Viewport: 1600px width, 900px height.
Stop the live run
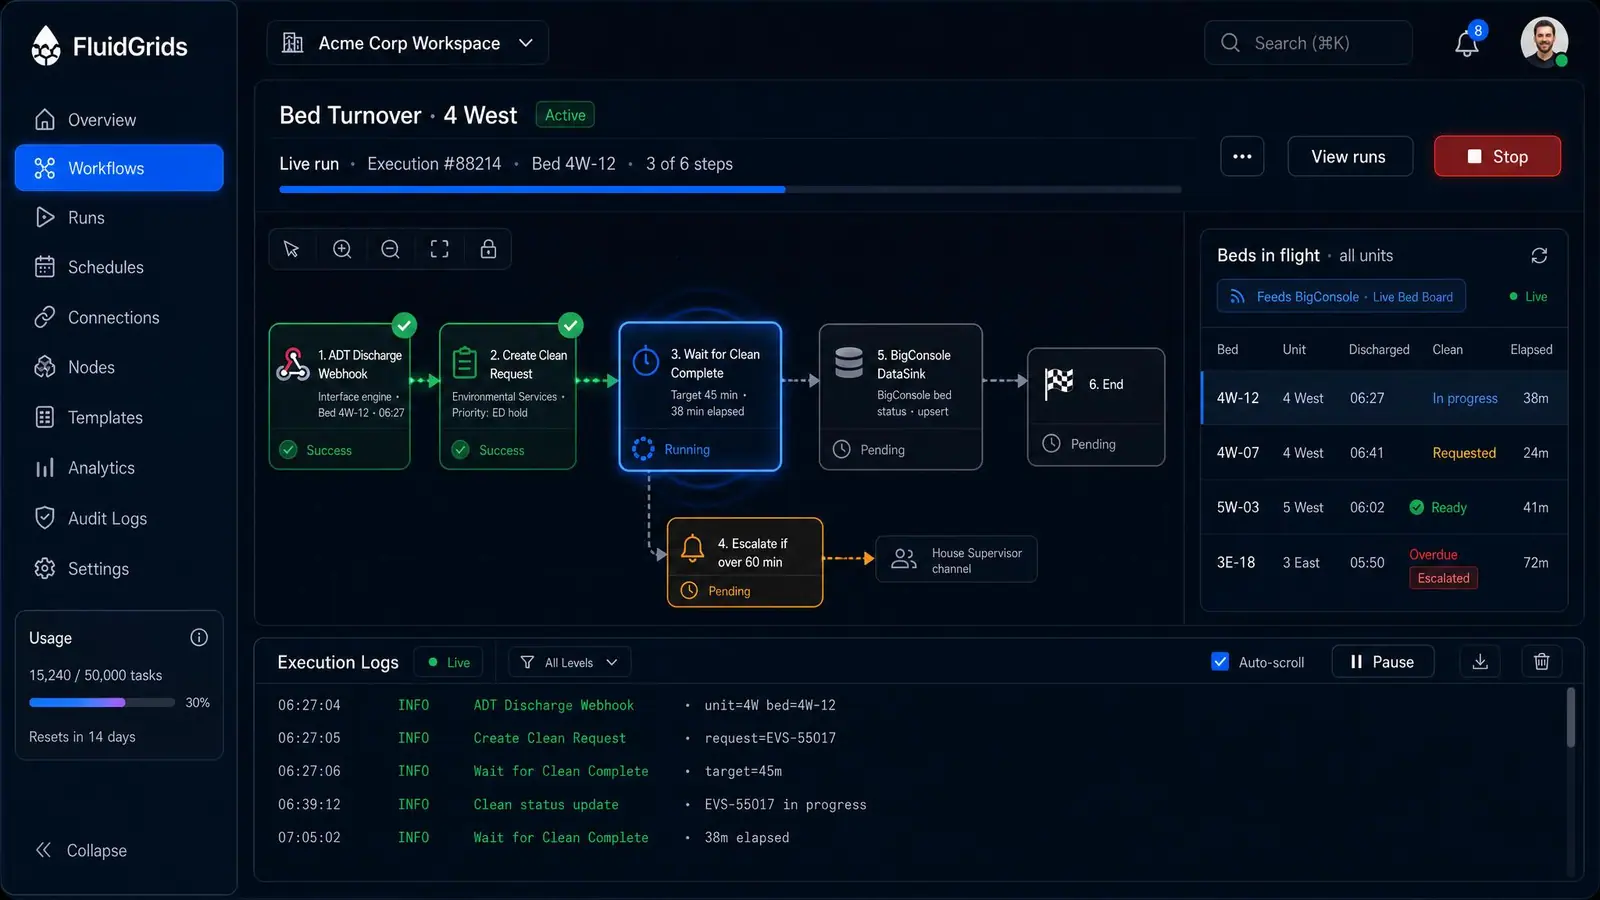[x=1497, y=156]
